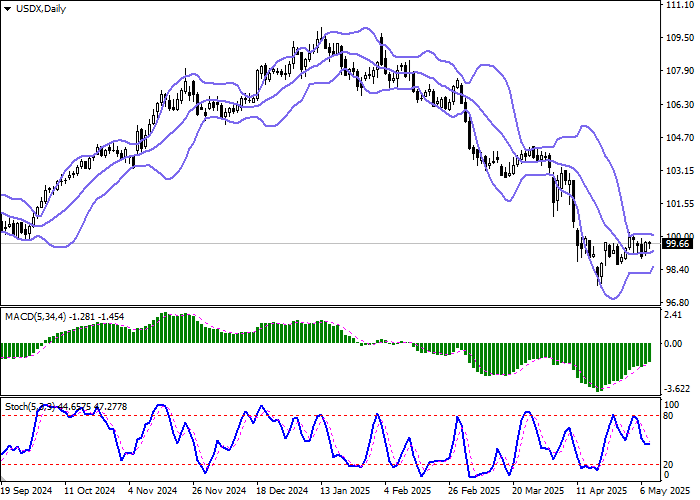
Task: Select the 96.80 price axis label
Action: (678, 303)
